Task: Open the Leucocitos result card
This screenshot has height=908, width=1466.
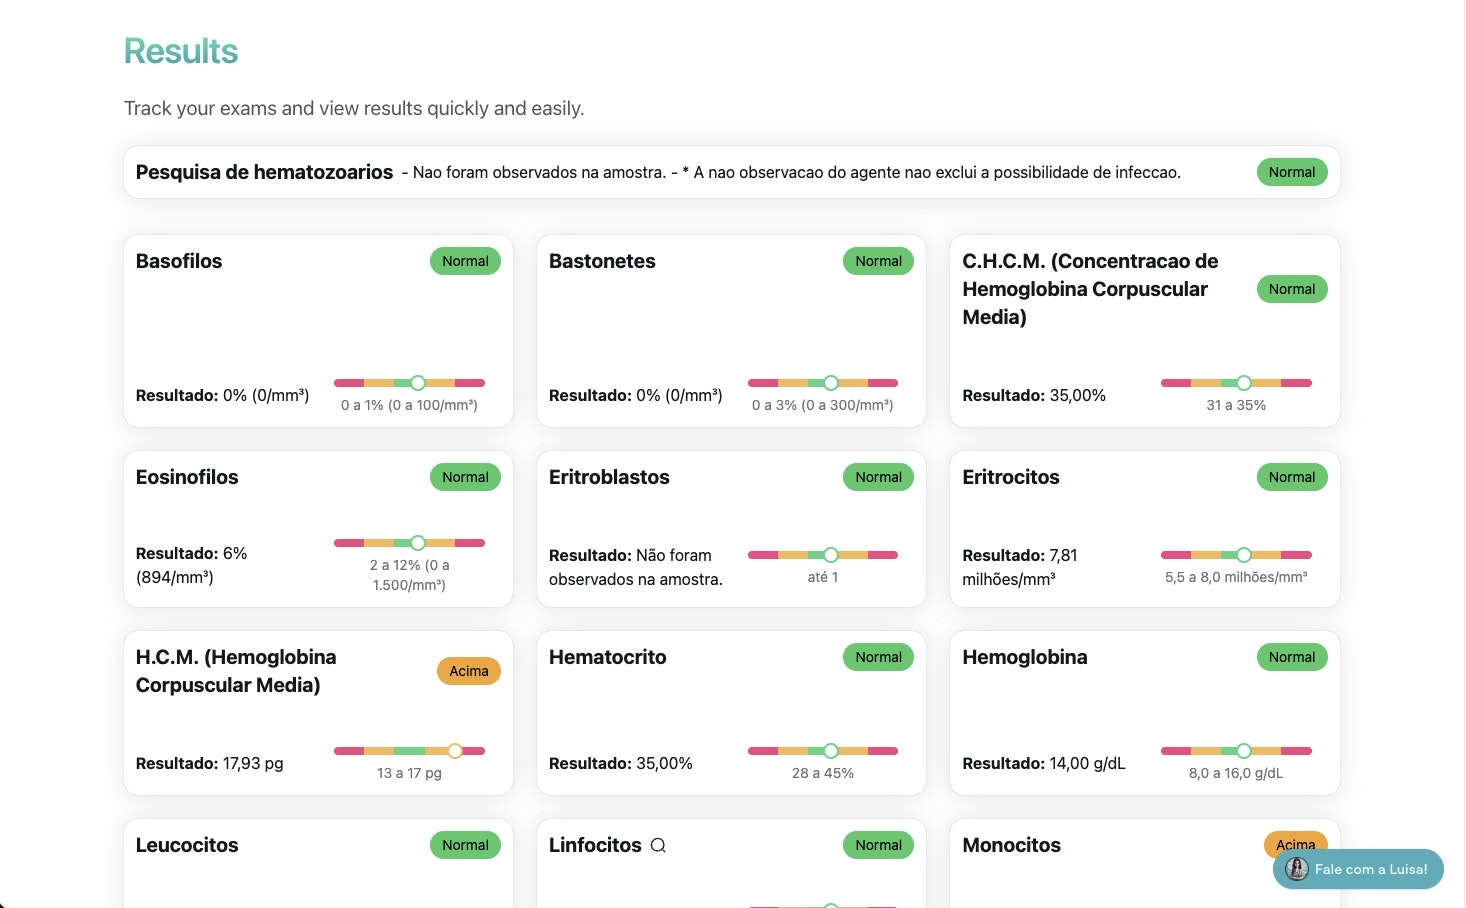Action: [318, 864]
